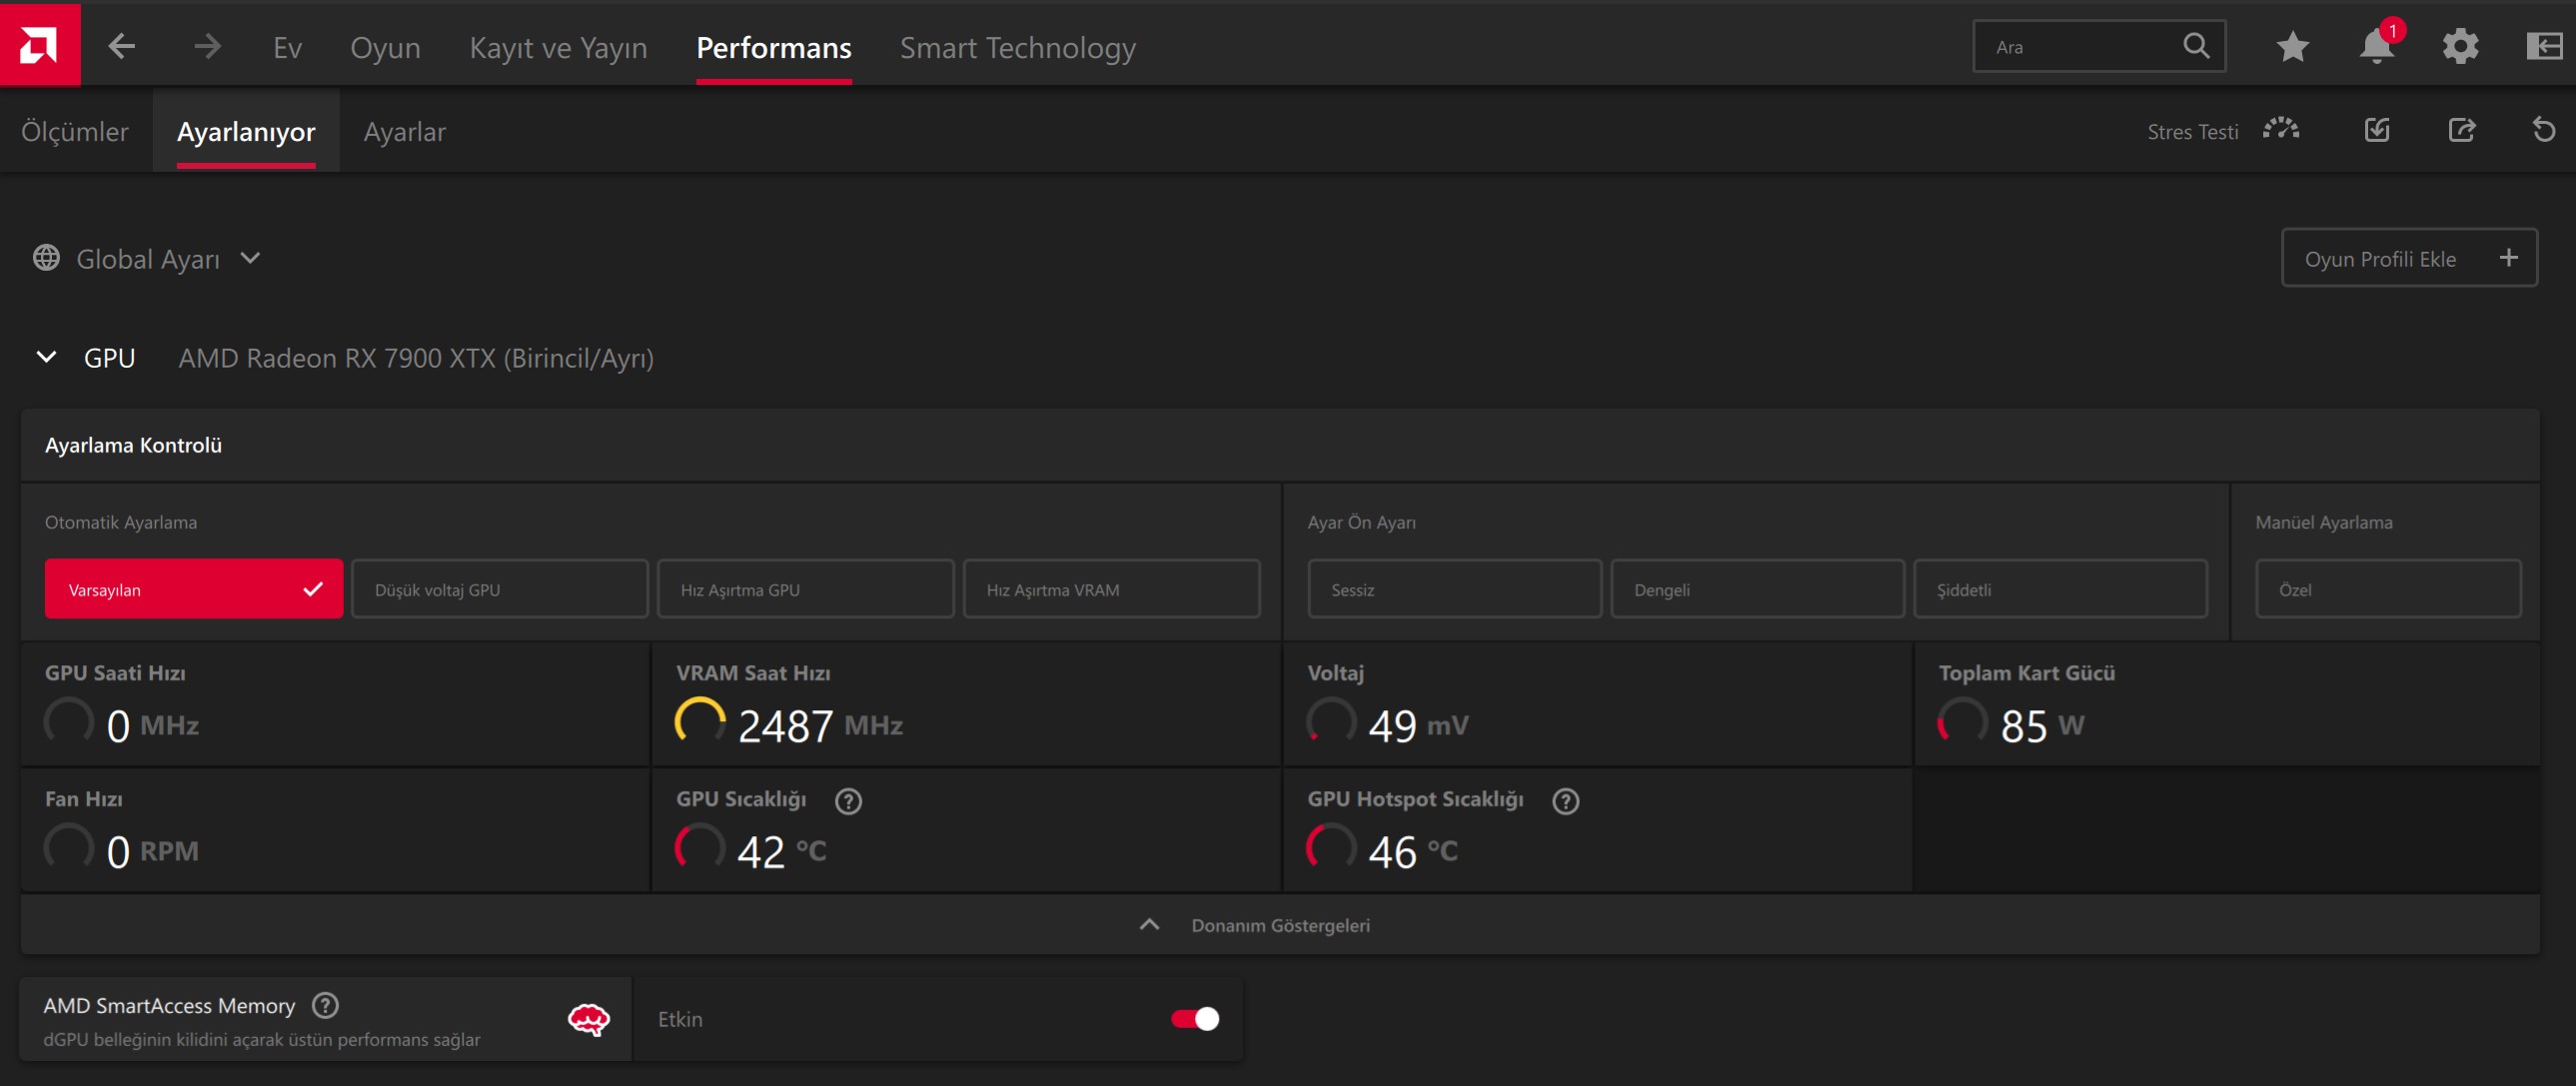
Task: Select Hız Aşırtma VRAM option
Action: [1111, 589]
